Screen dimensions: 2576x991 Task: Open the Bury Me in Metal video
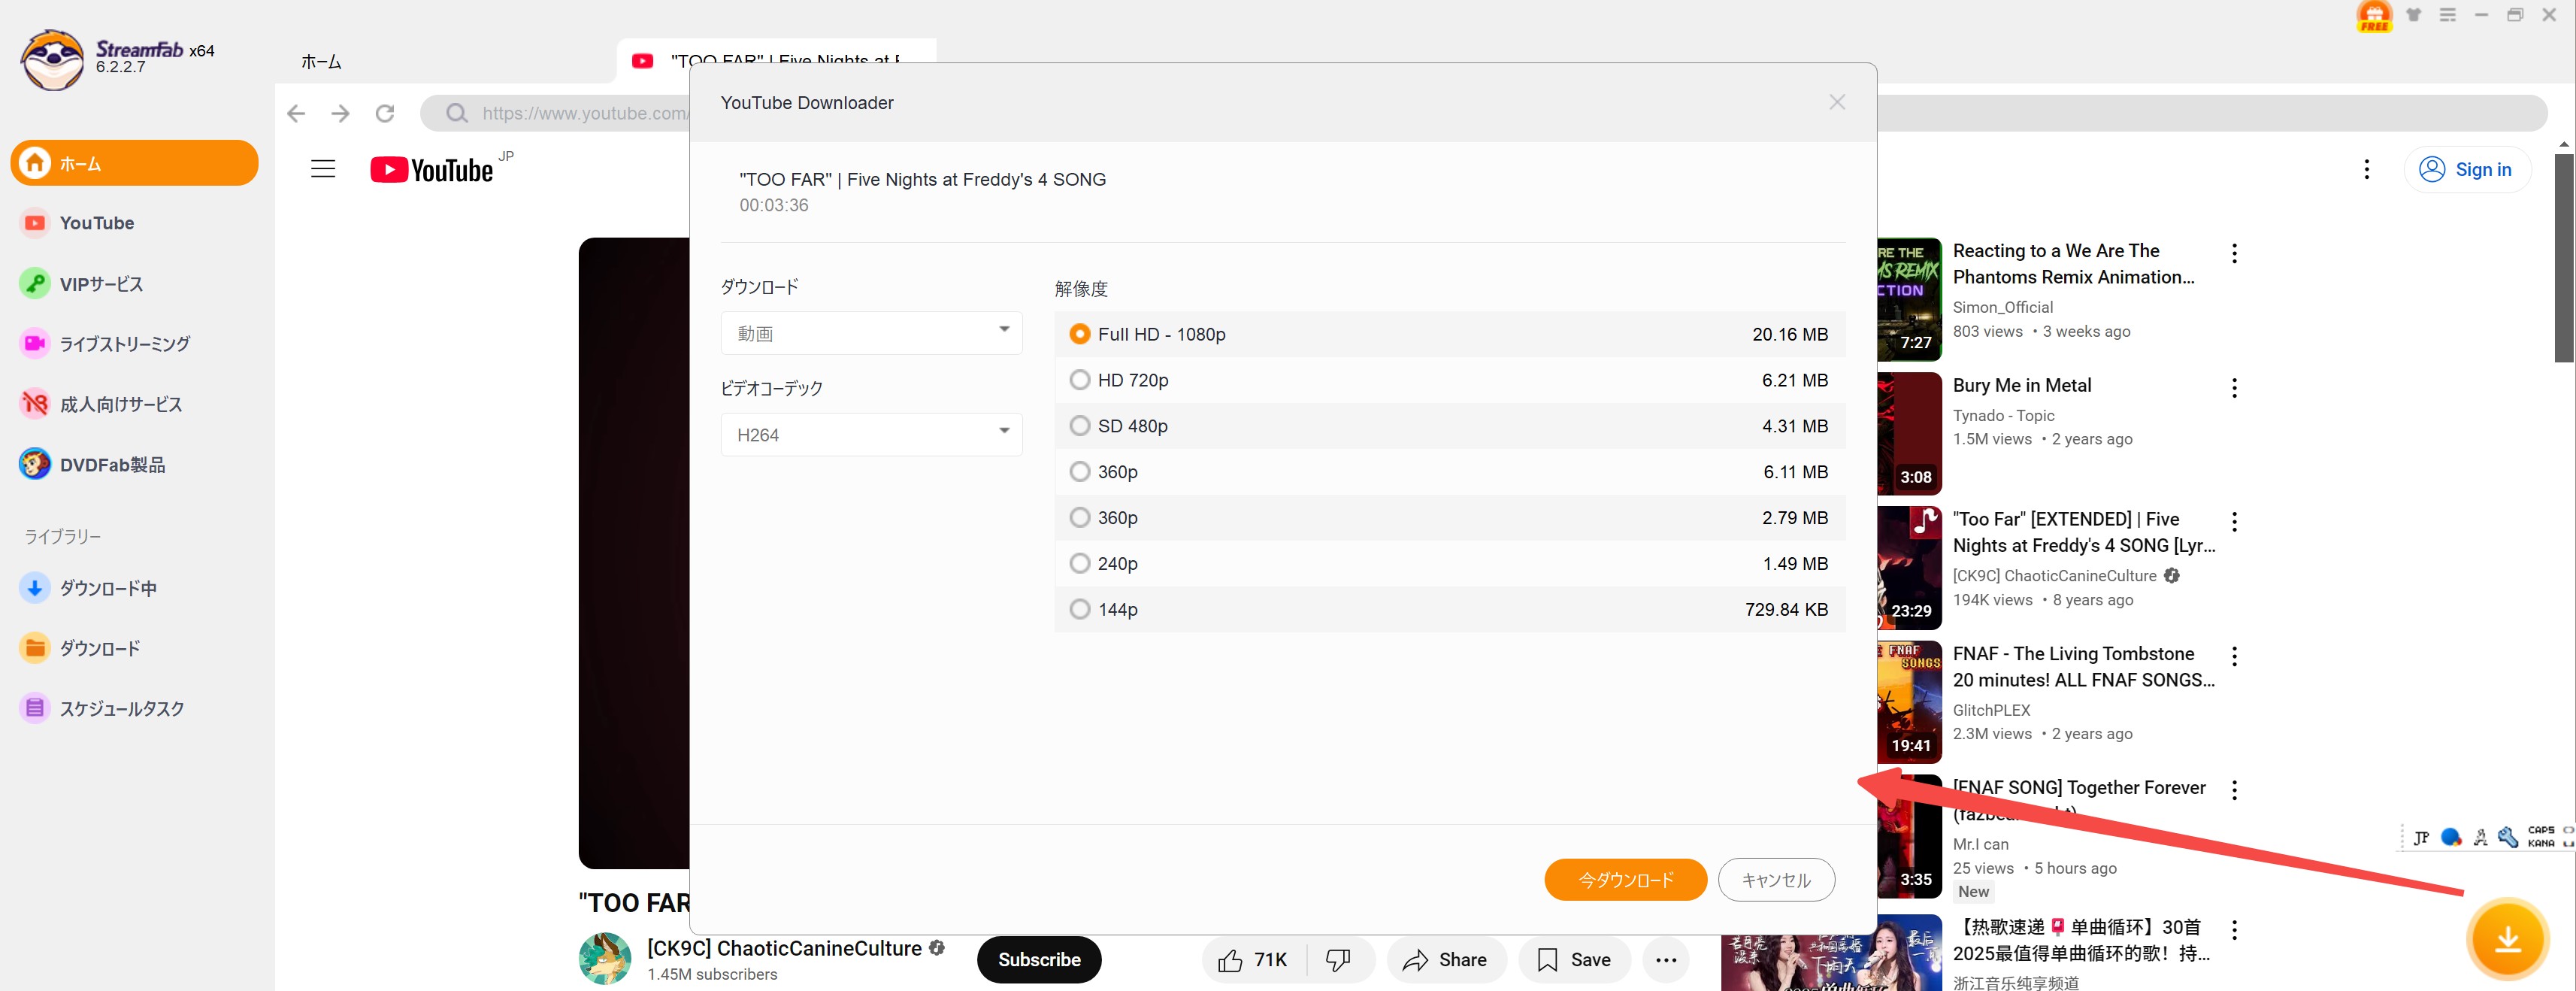click(2022, 385)
